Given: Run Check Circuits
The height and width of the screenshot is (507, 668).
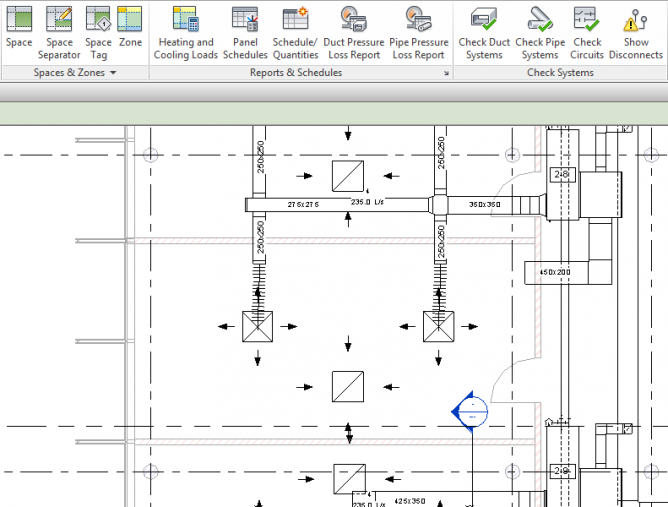Looking at the screenshot, I should (x=587, y=33).
